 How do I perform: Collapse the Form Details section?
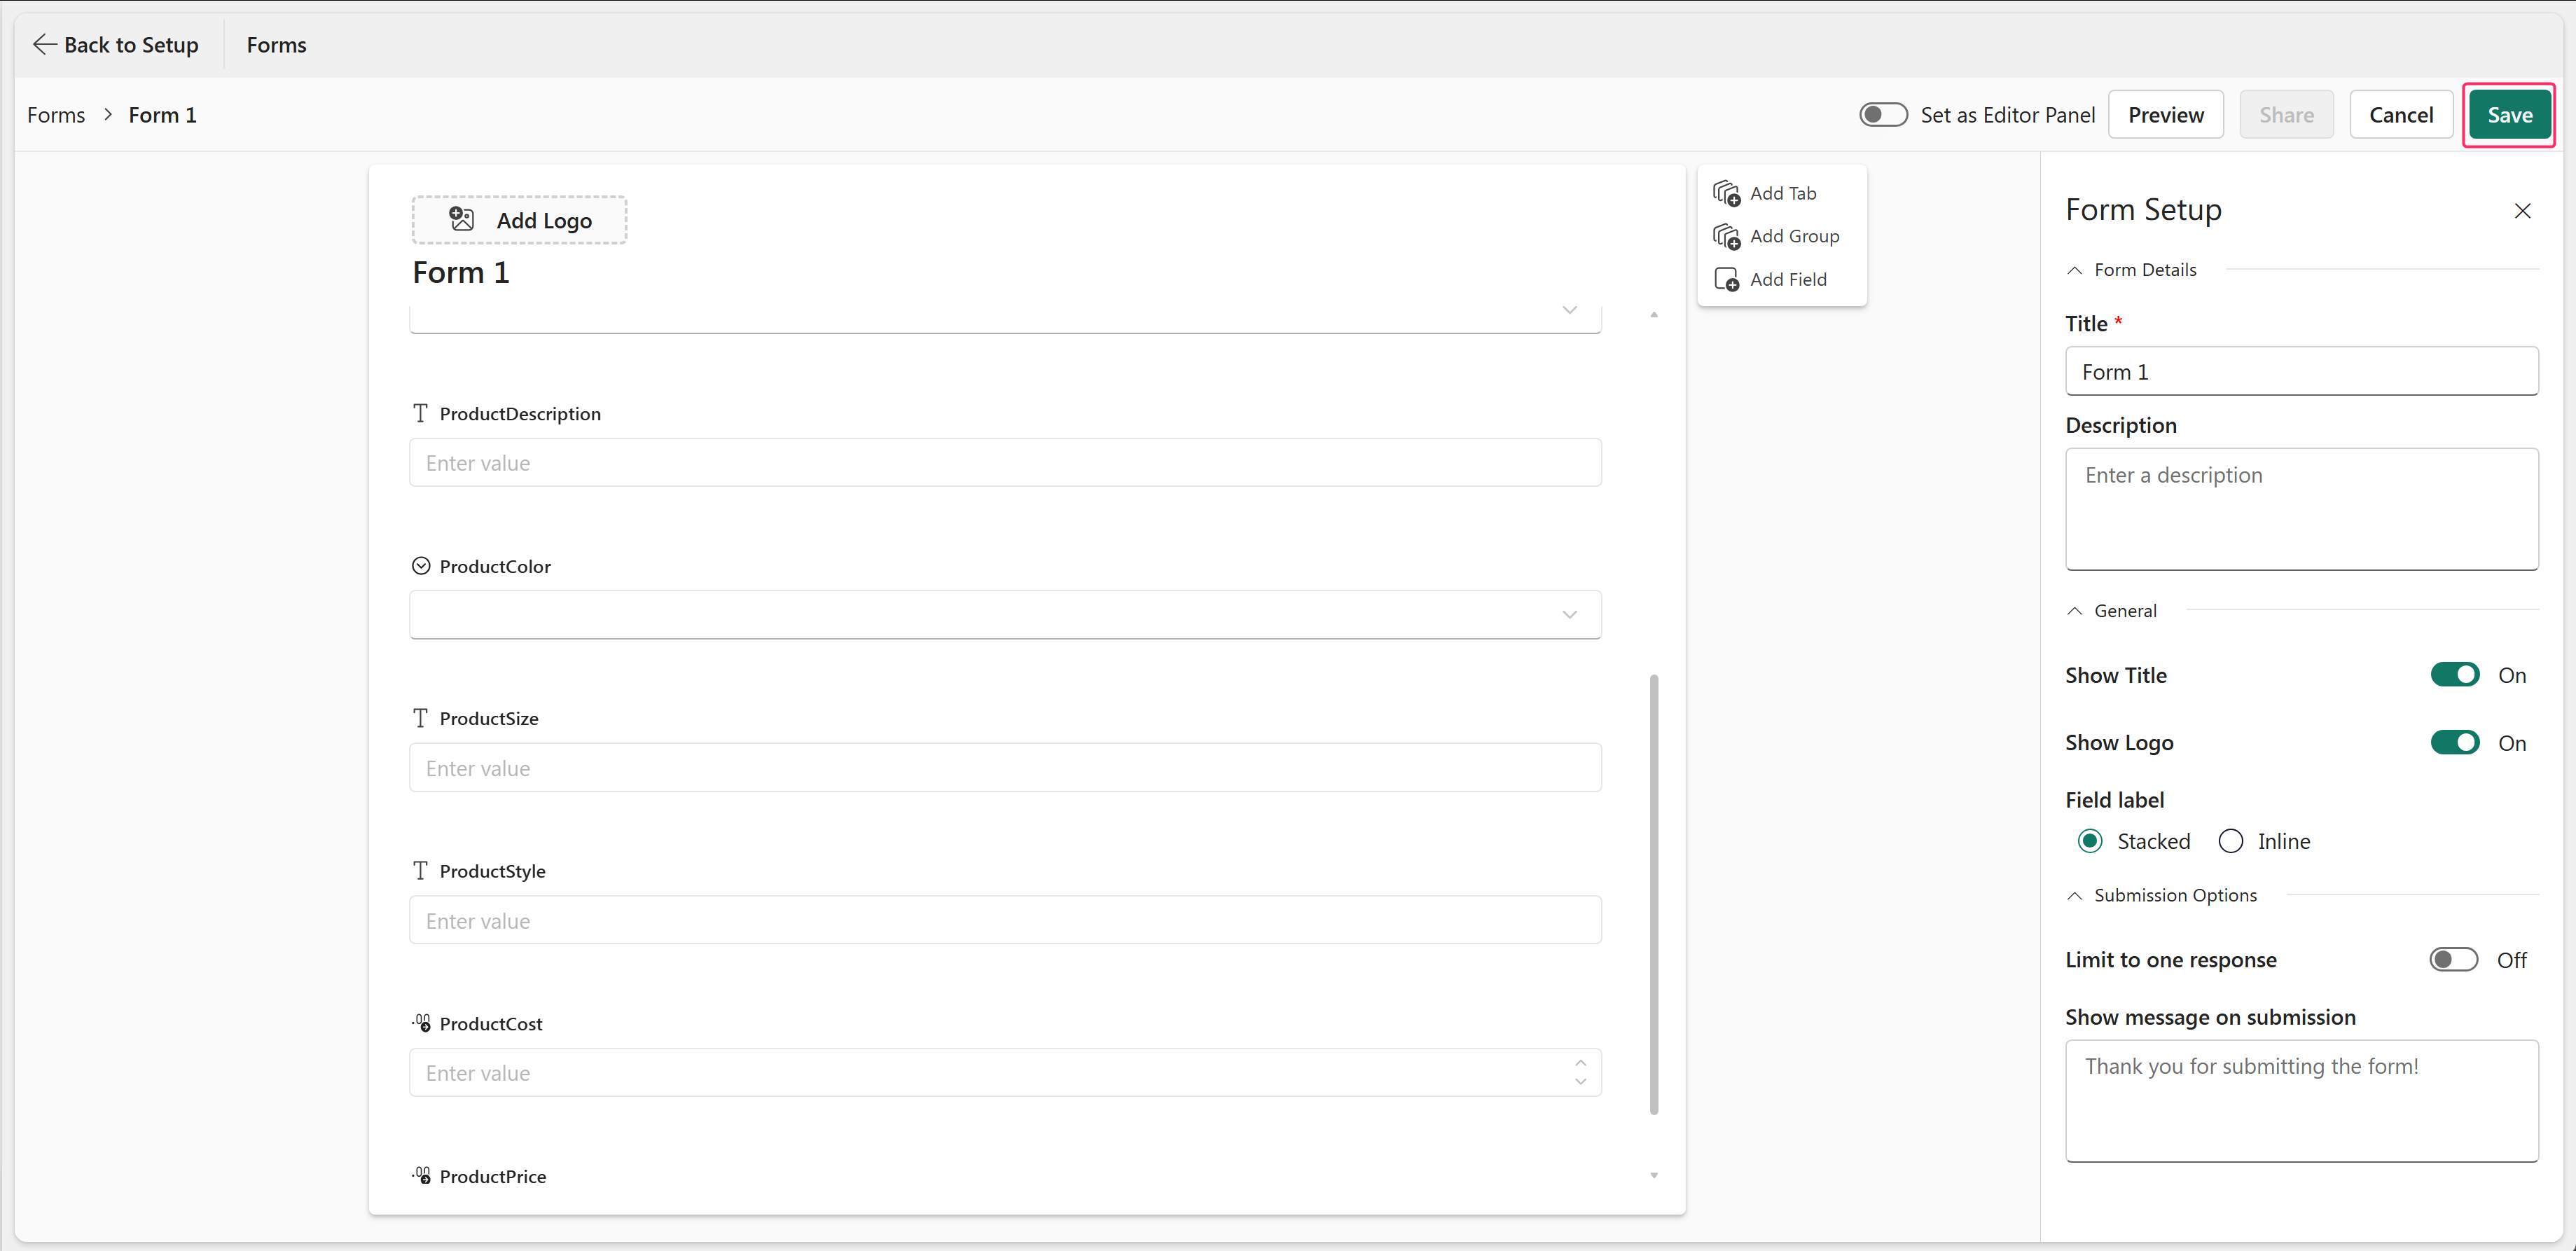click(2075, 270)
